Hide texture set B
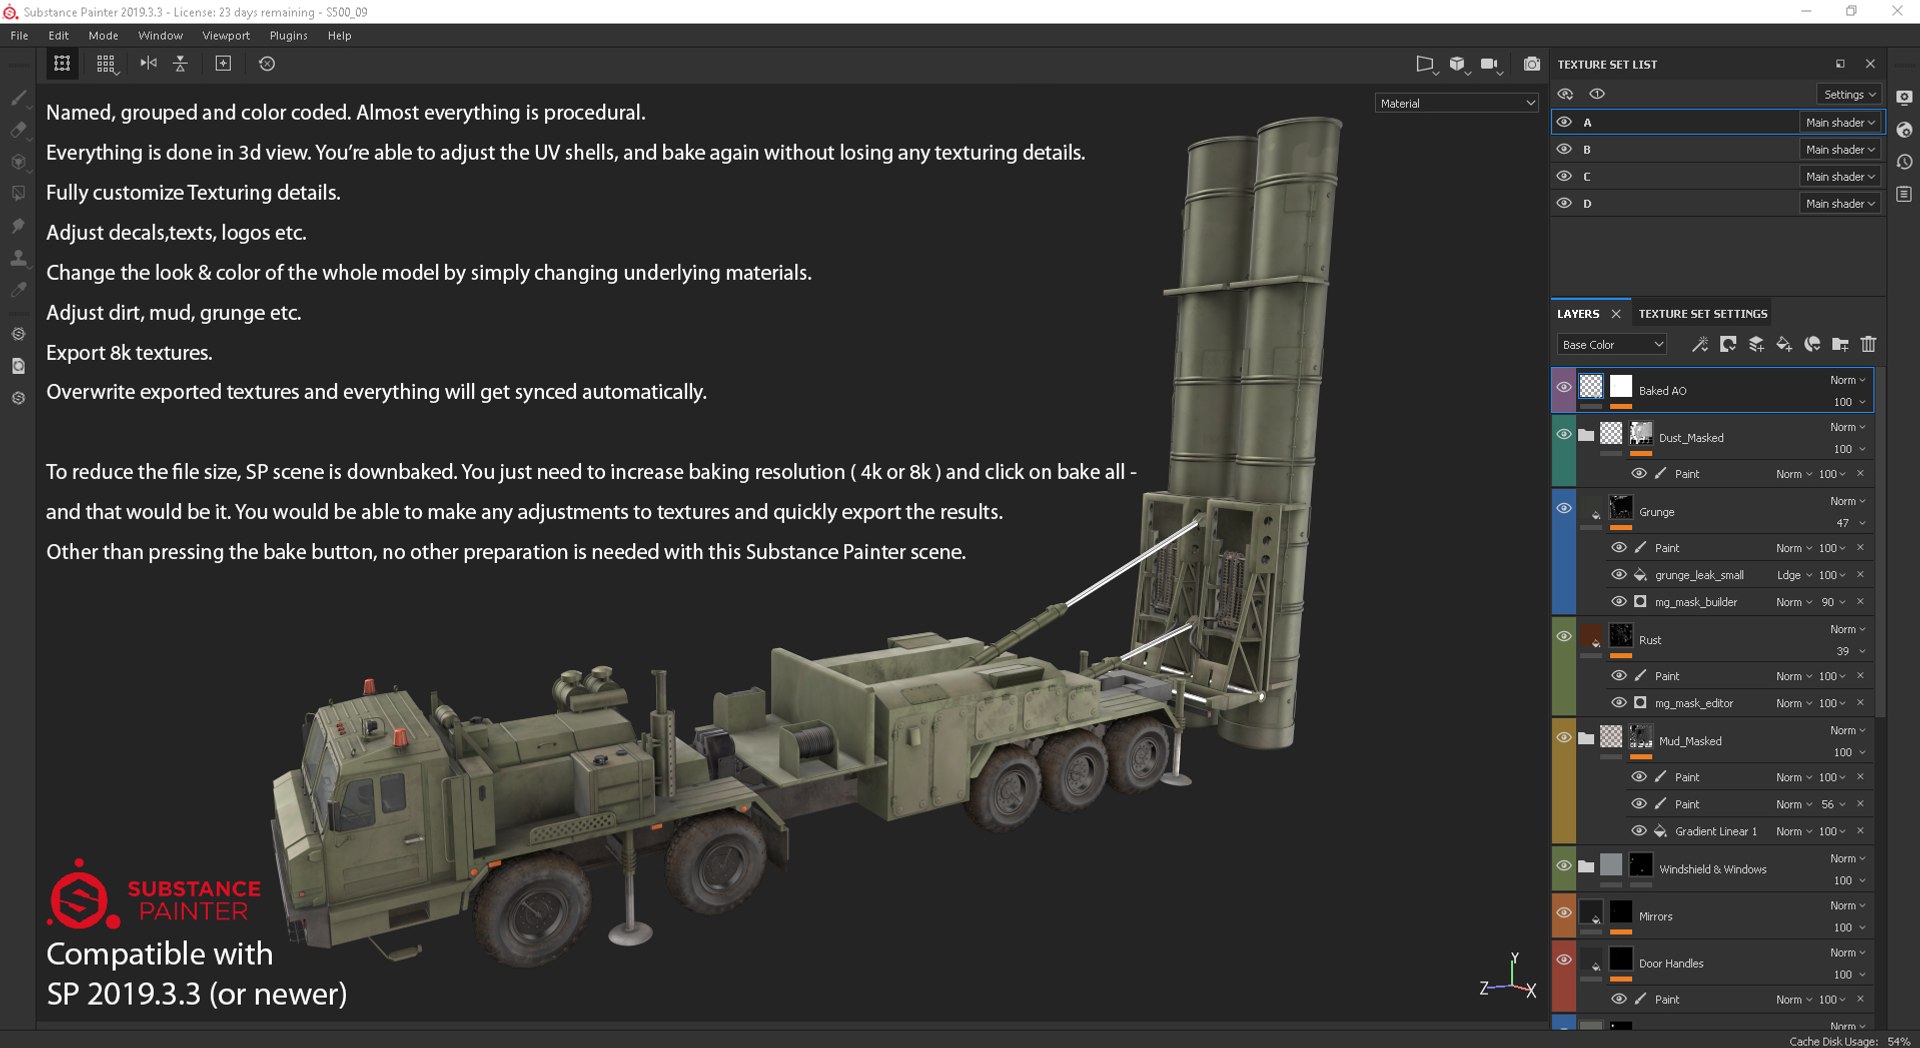This screenshot has width=1920, height=1048. (x=1564, y=149)
